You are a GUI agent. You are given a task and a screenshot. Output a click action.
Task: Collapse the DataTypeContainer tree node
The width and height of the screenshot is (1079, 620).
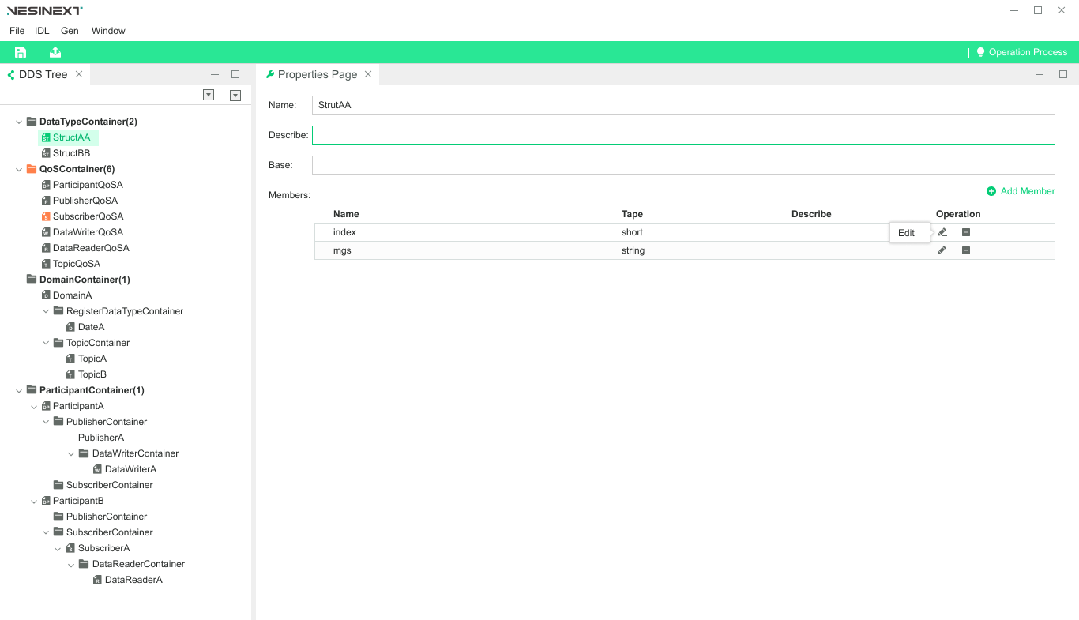(x=19, y=122)
